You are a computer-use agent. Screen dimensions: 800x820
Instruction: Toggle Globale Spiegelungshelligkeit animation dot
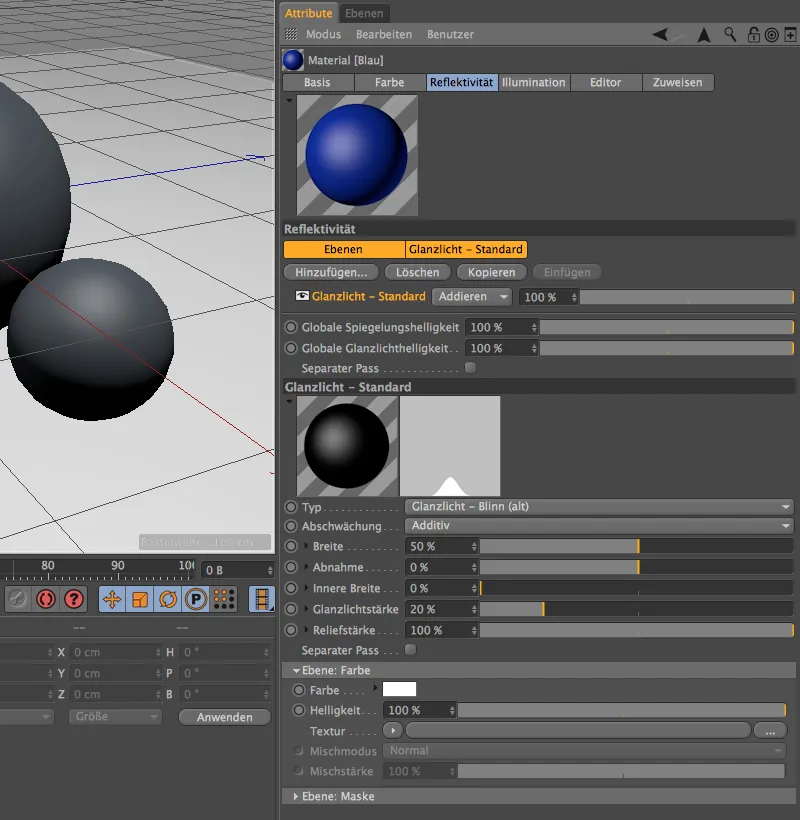(x=291, y=327)
